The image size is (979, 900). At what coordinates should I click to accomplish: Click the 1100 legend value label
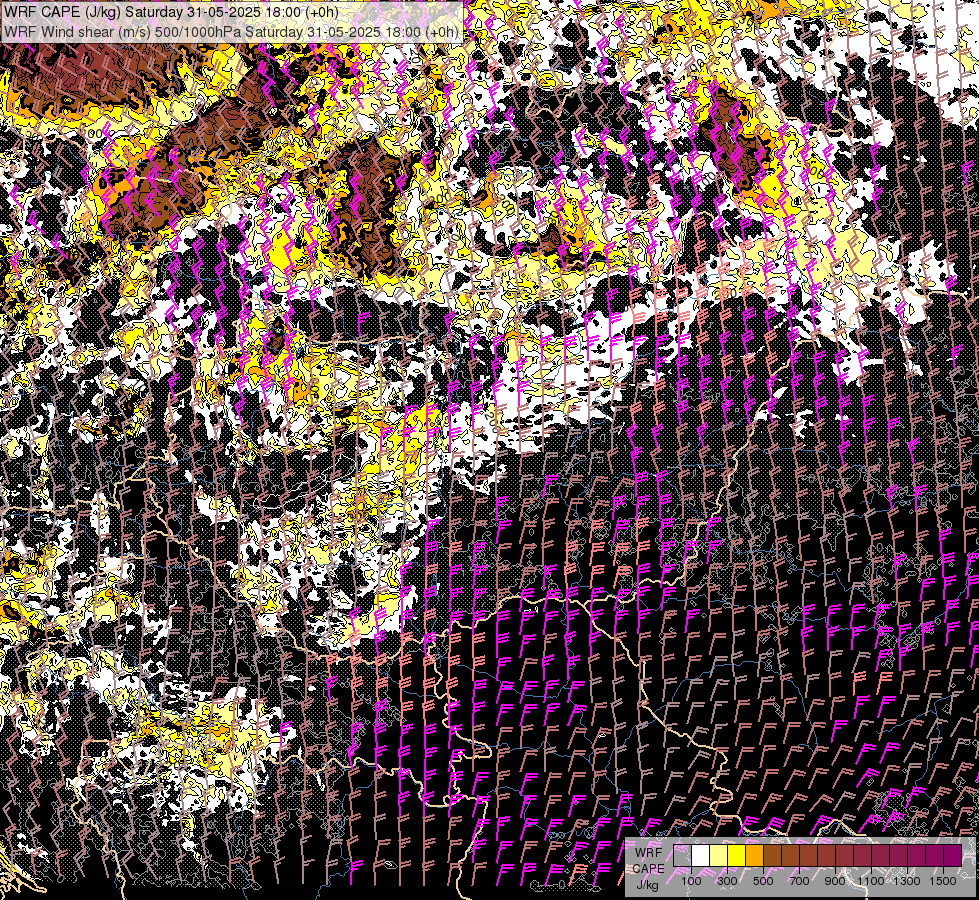[871, 881]
